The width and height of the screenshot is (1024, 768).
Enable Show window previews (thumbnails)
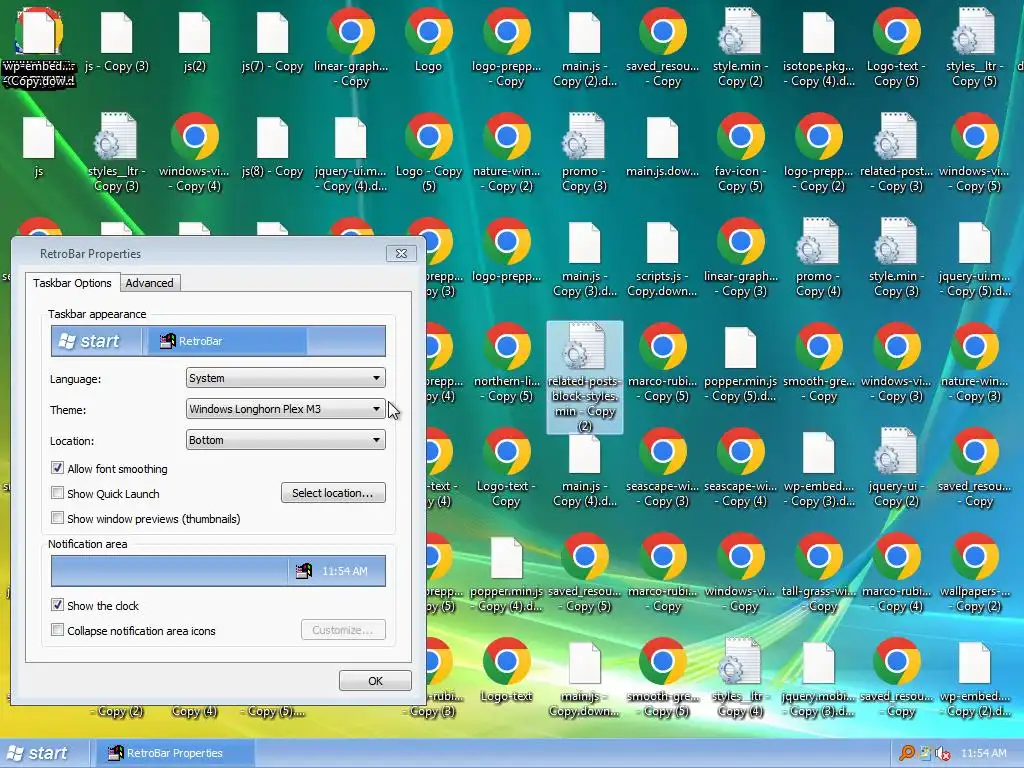tap(57, 518)
